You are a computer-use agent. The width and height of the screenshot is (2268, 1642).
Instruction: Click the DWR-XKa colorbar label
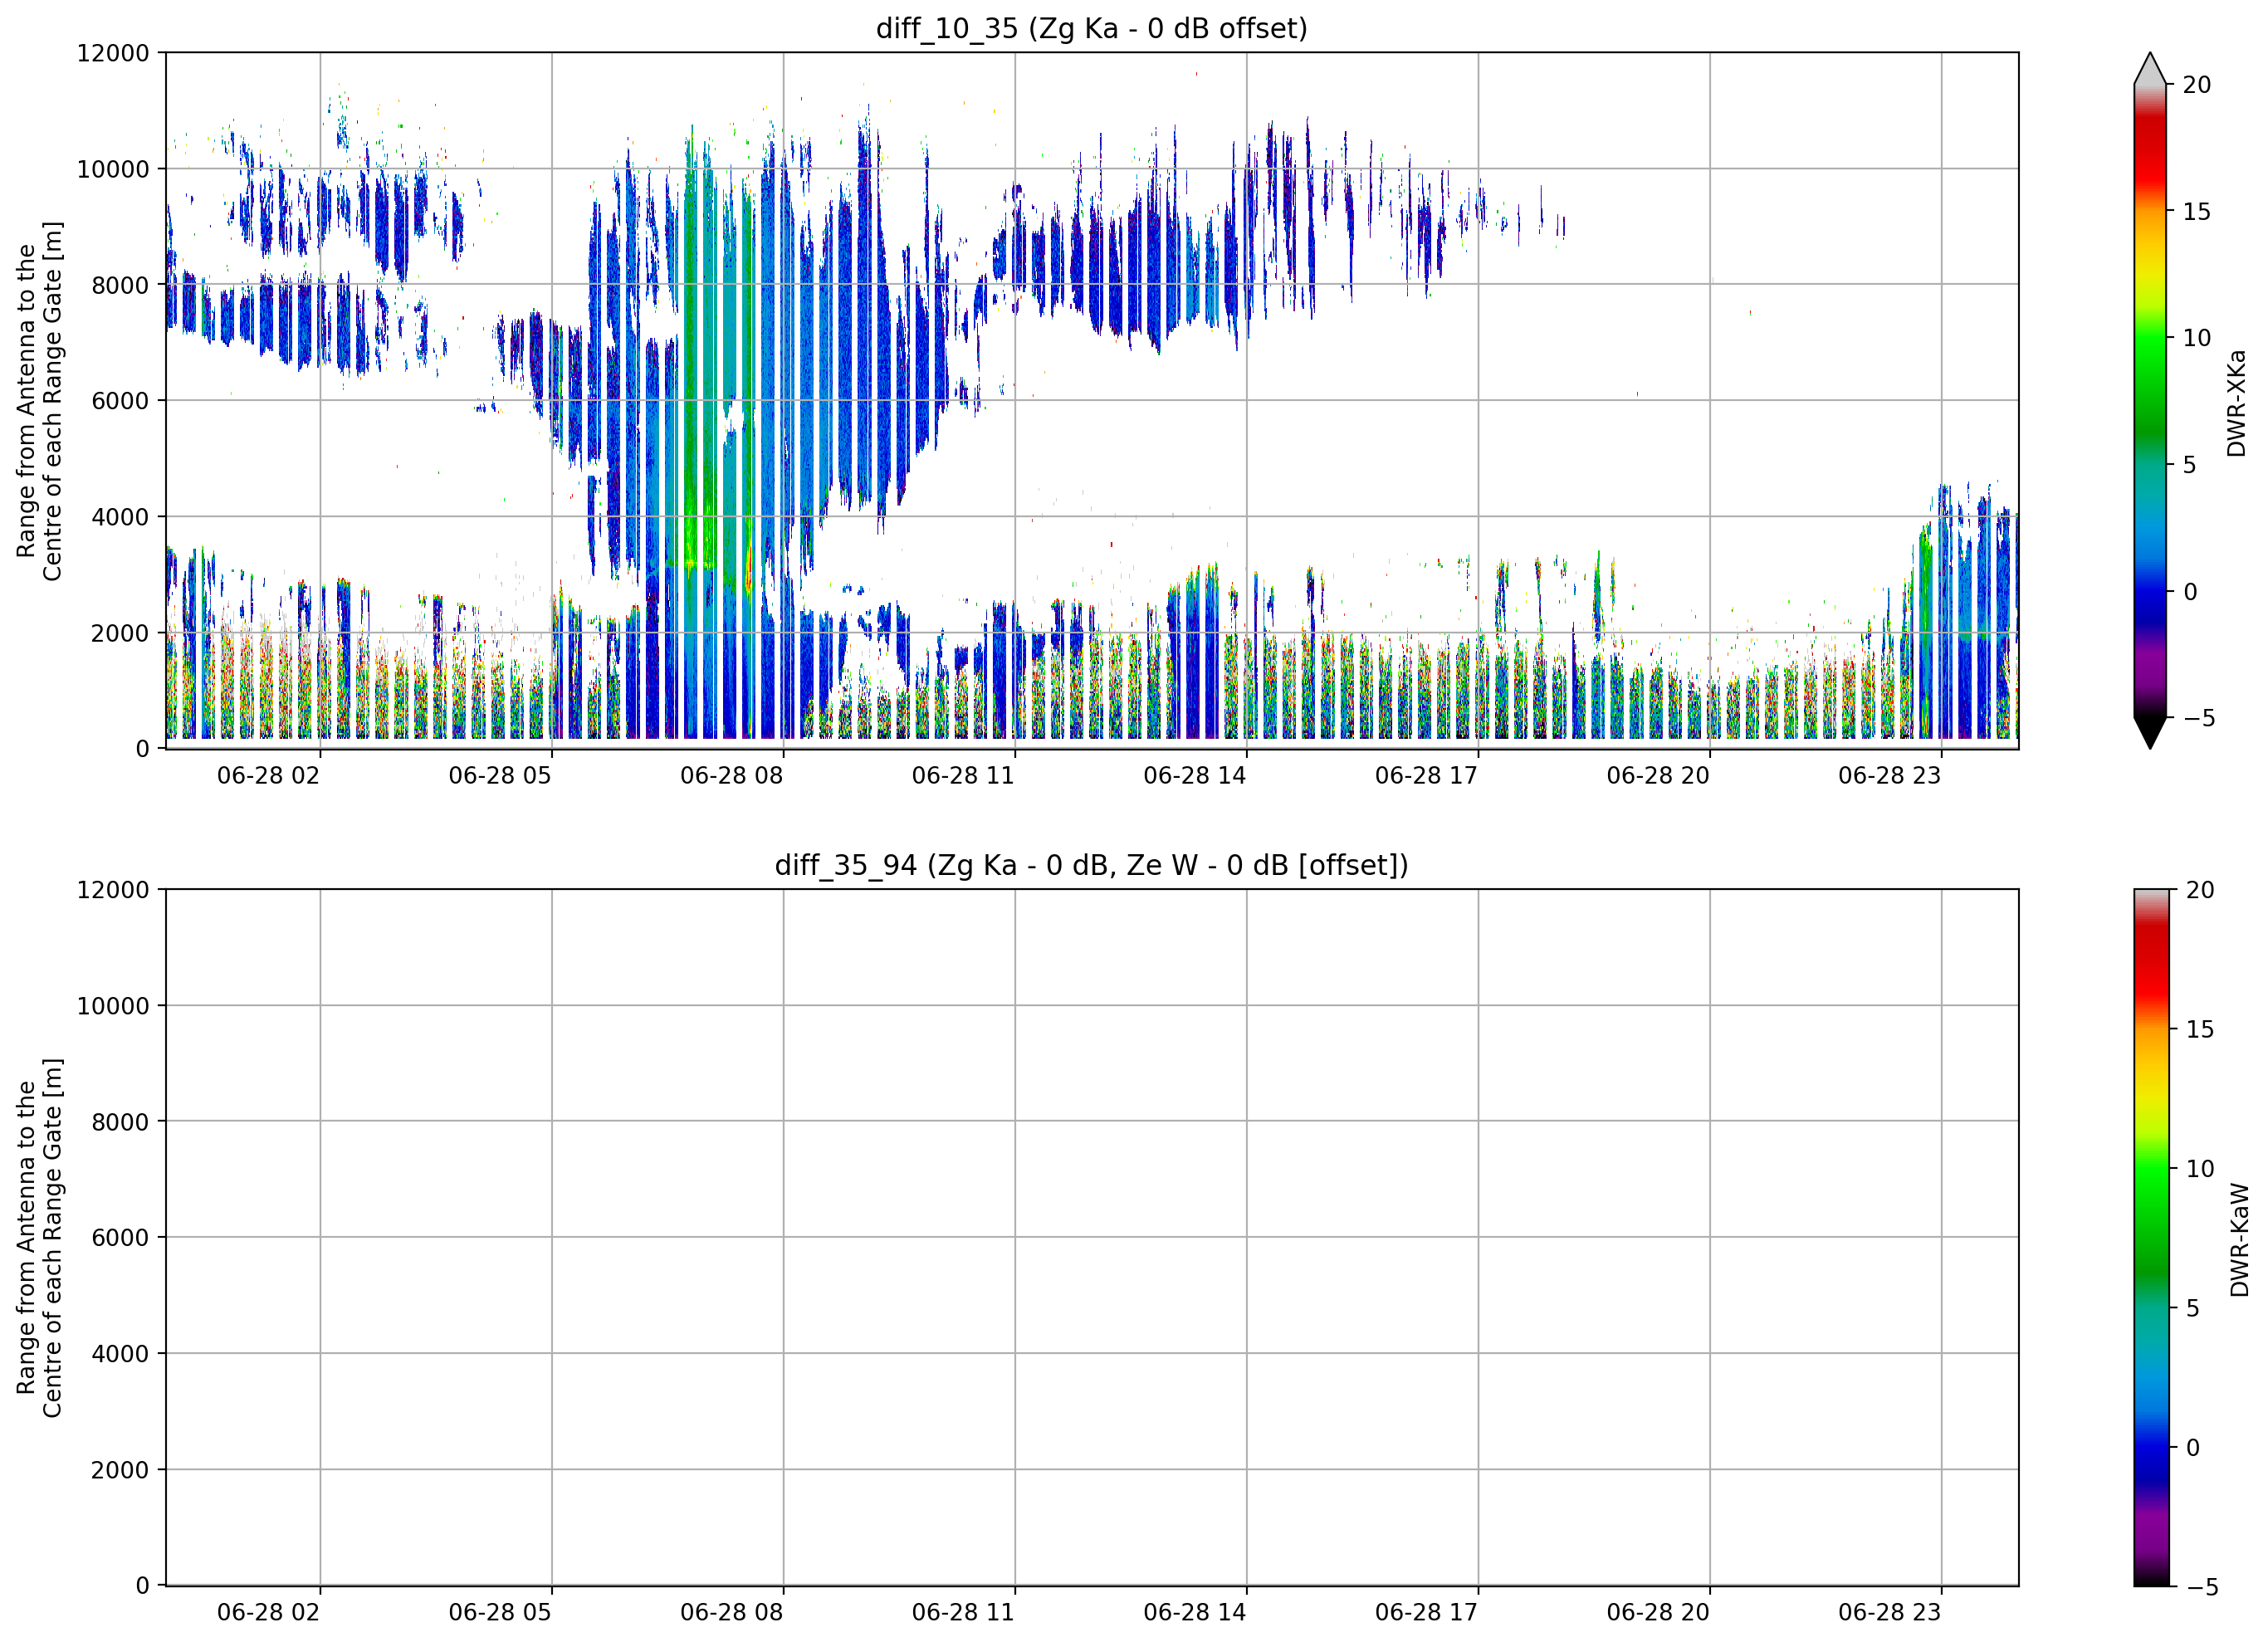[x=2237, y=403]
